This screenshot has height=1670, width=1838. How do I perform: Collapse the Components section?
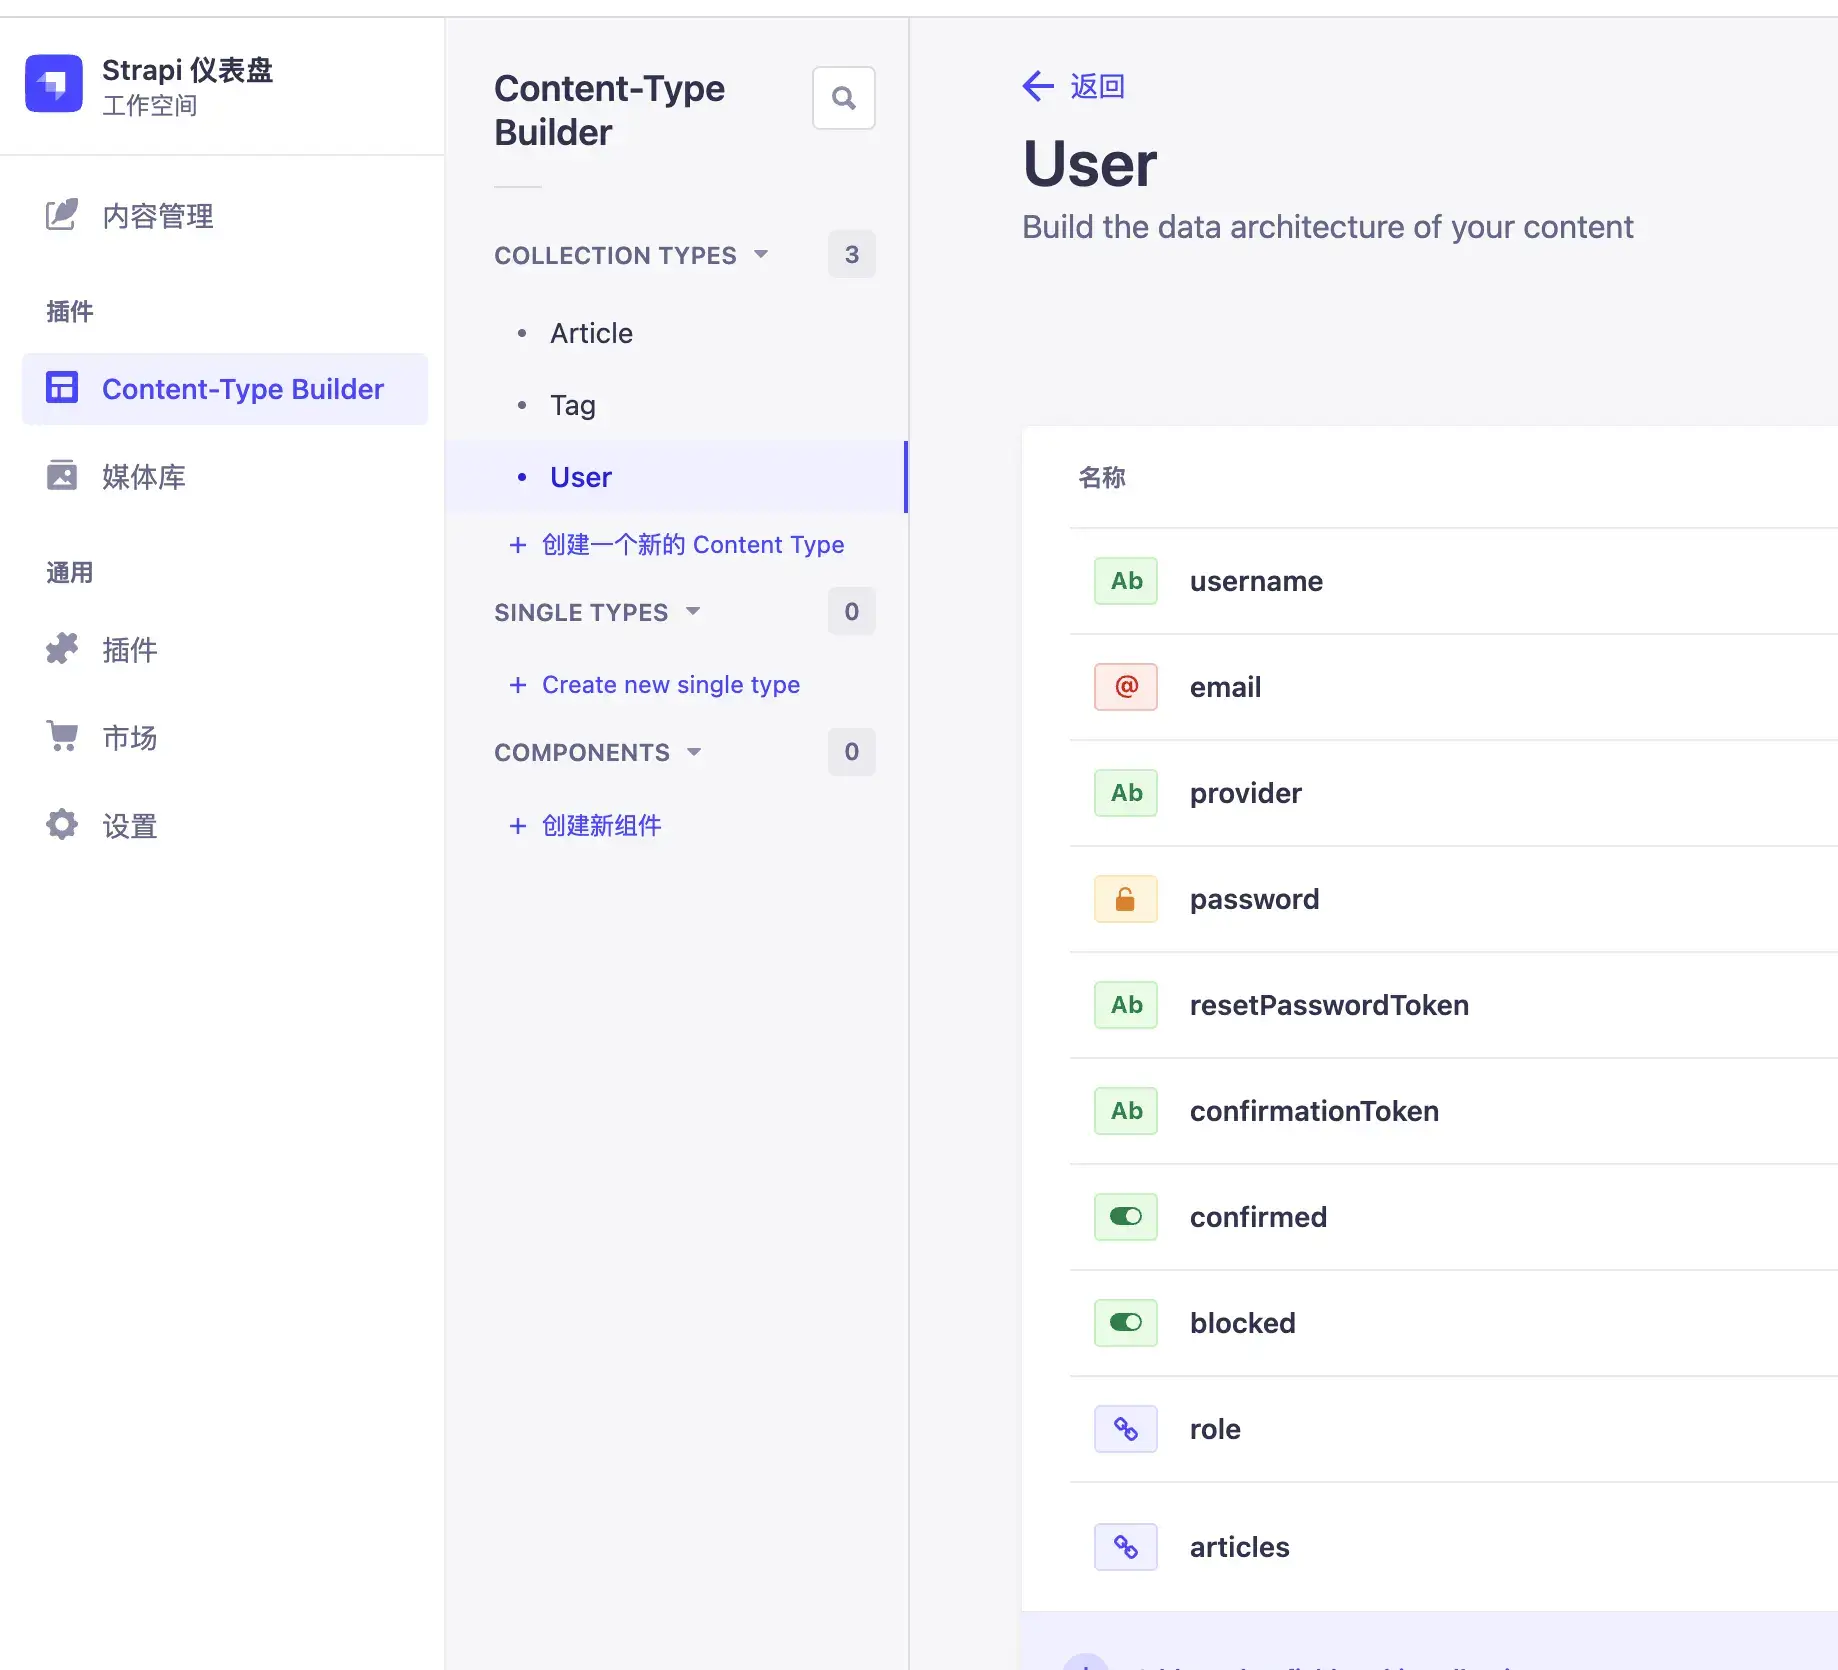click(x=694, y=752)
